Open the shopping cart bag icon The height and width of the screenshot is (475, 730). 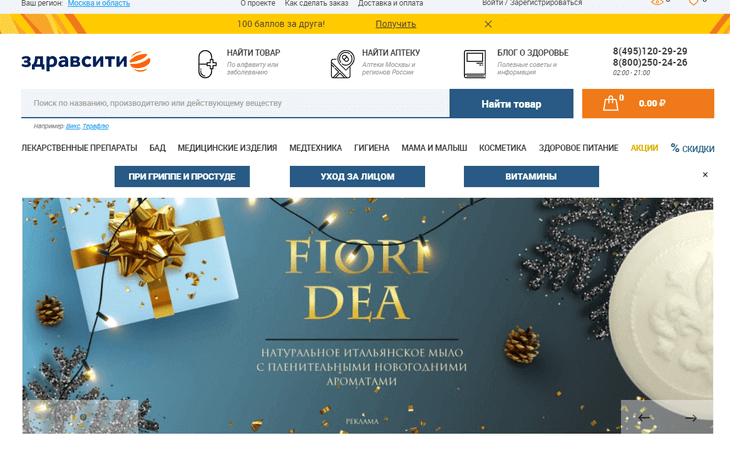pos(610,103)
